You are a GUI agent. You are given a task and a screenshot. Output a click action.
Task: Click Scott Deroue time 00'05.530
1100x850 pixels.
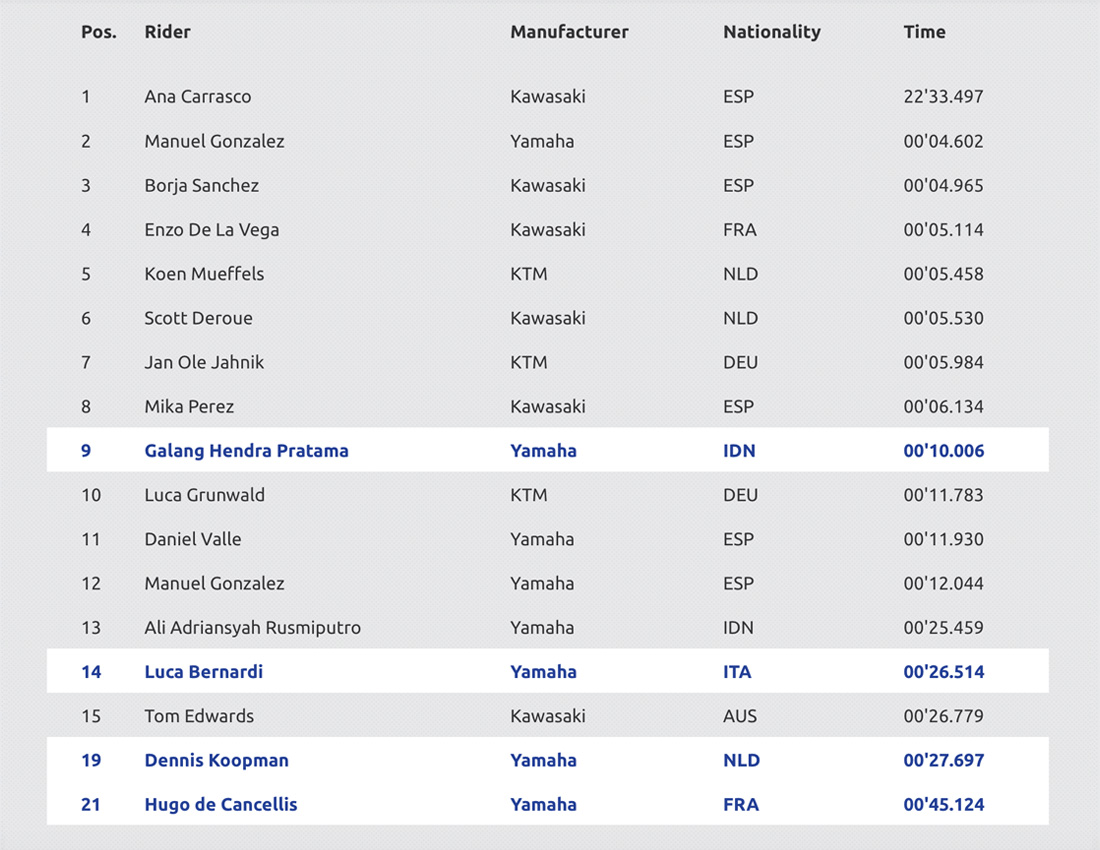coord(944,318)
